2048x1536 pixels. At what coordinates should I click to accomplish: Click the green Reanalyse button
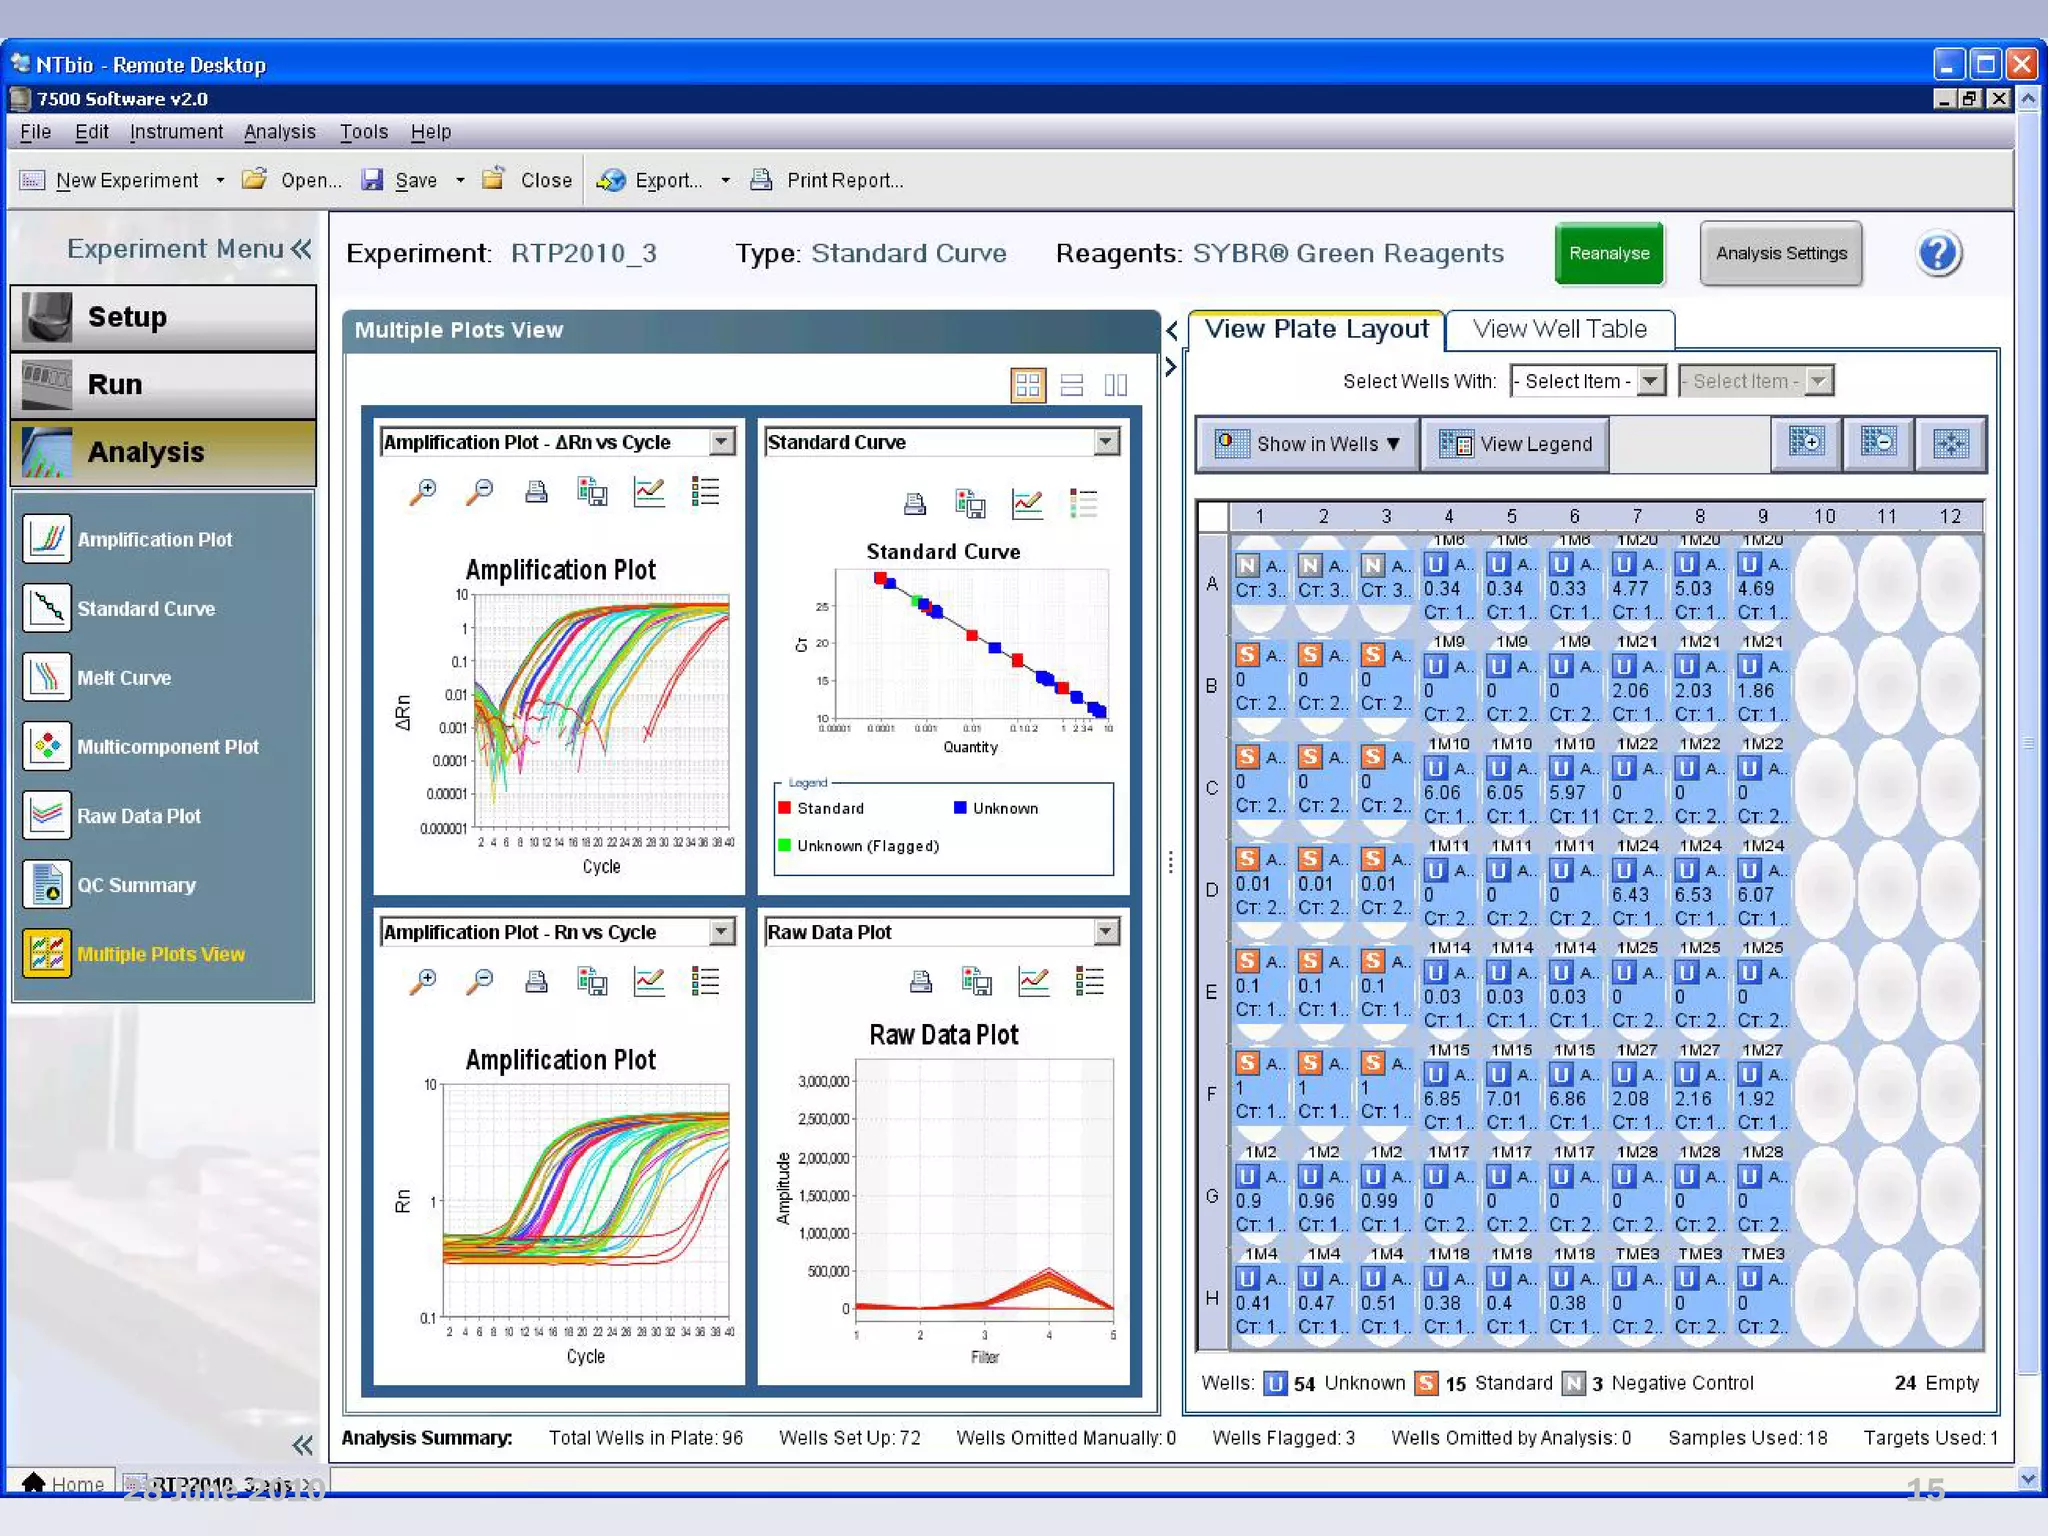(1609, 253)
